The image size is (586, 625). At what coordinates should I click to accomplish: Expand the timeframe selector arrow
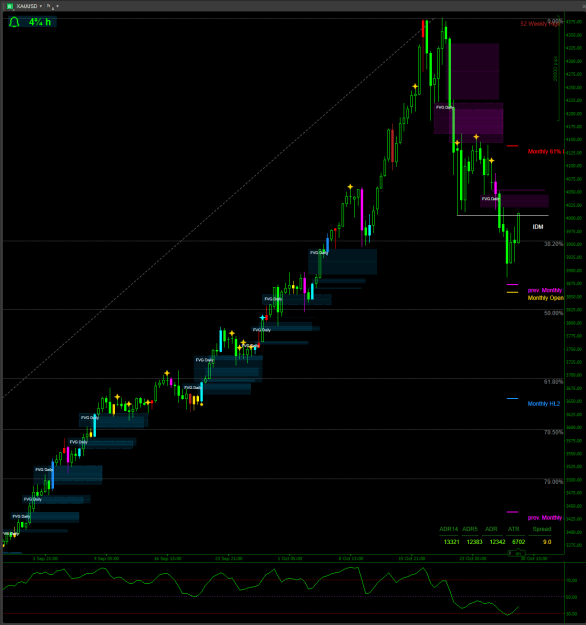57,6
